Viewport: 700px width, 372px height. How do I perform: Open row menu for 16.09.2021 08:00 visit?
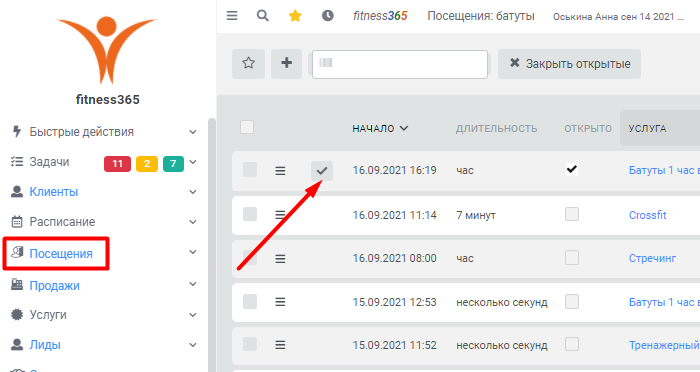(x=280, y=259)
